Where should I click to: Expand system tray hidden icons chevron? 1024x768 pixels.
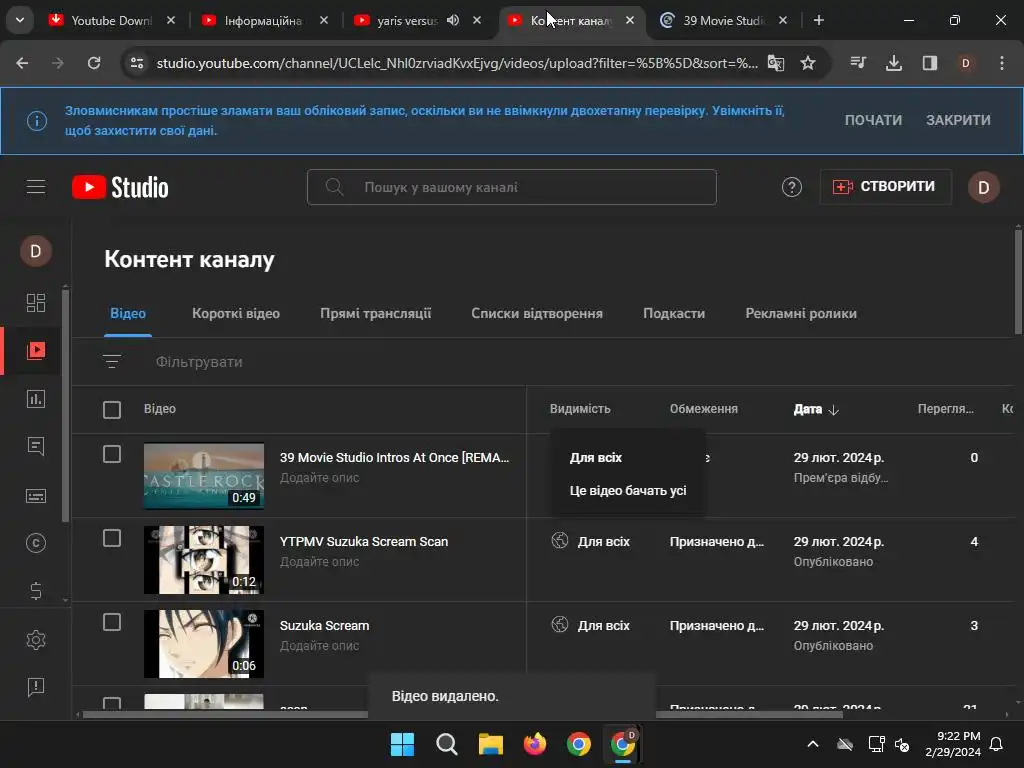click(812, 744)
